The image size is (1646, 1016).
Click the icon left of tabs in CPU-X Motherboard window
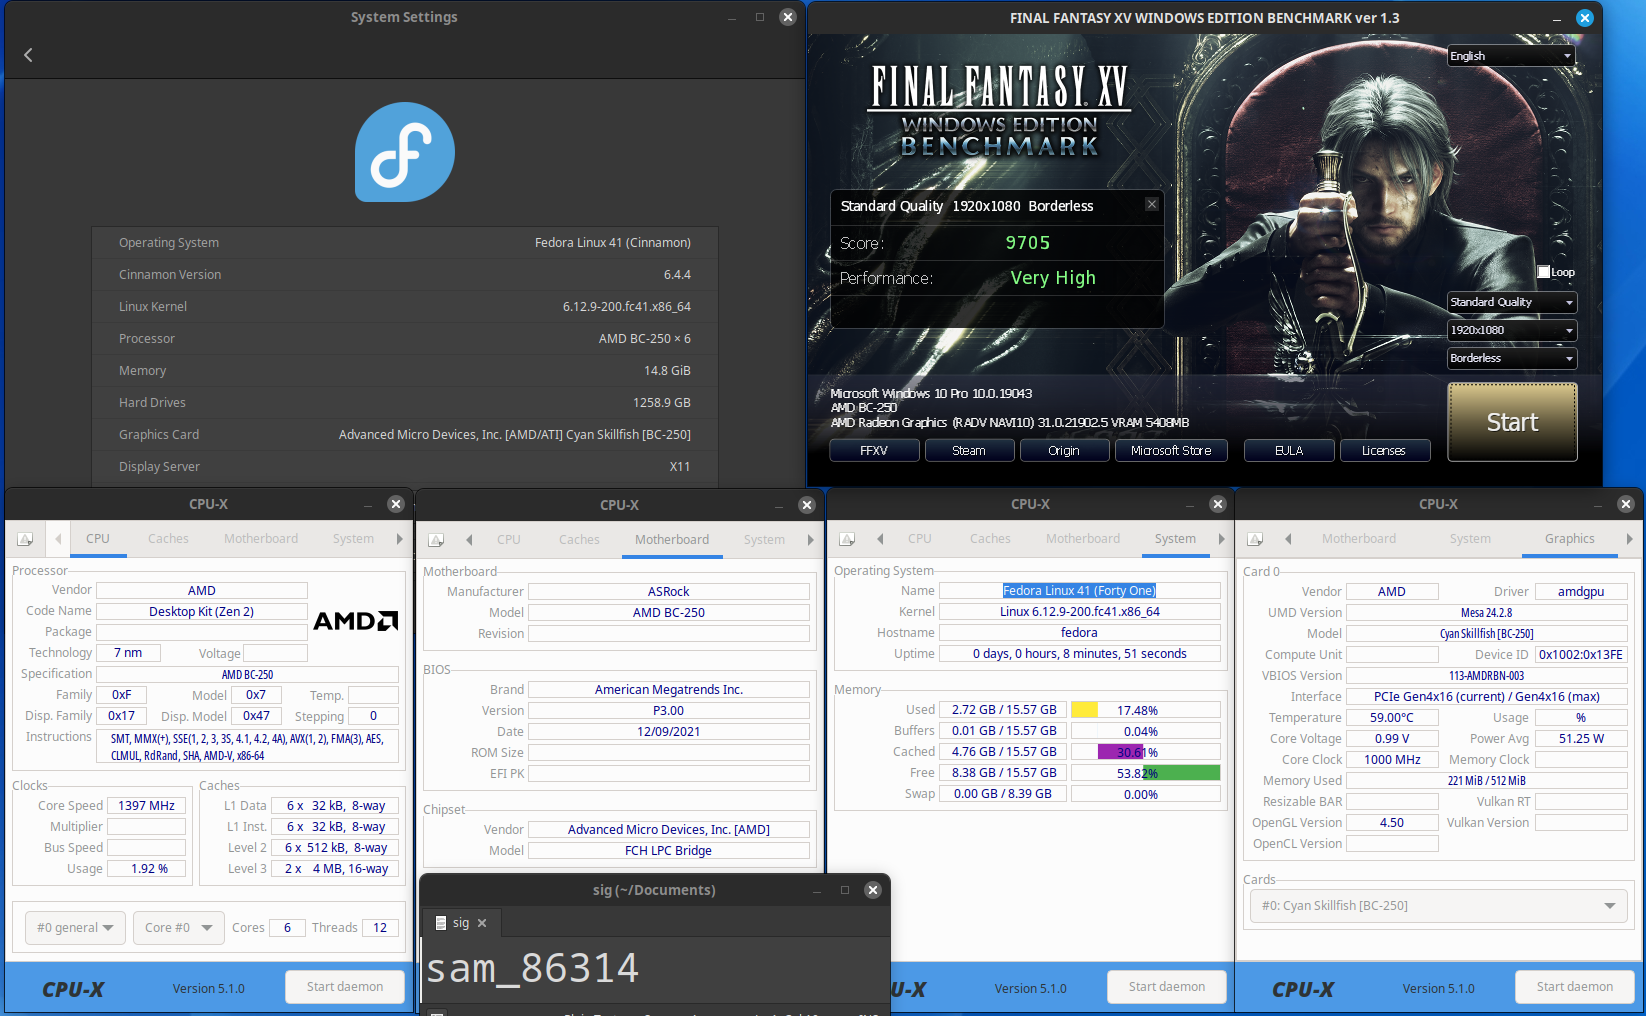[436, 540]
